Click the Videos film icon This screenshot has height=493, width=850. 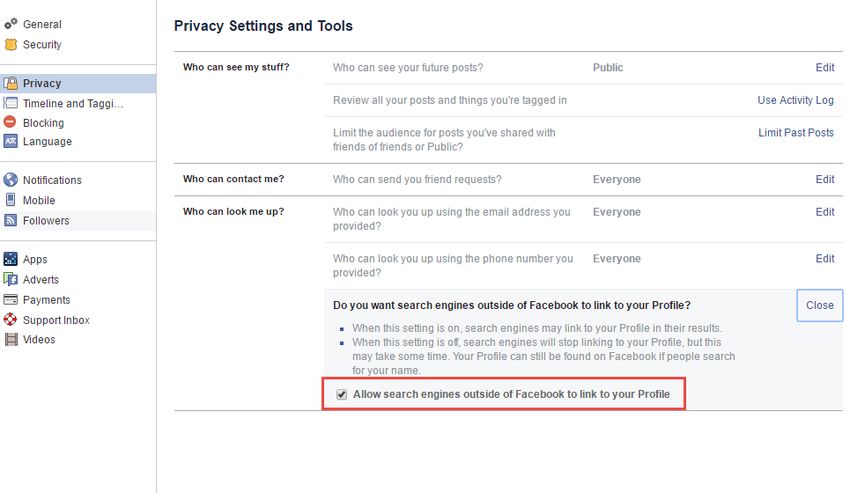pyautogui.click(x=11, y=340)
